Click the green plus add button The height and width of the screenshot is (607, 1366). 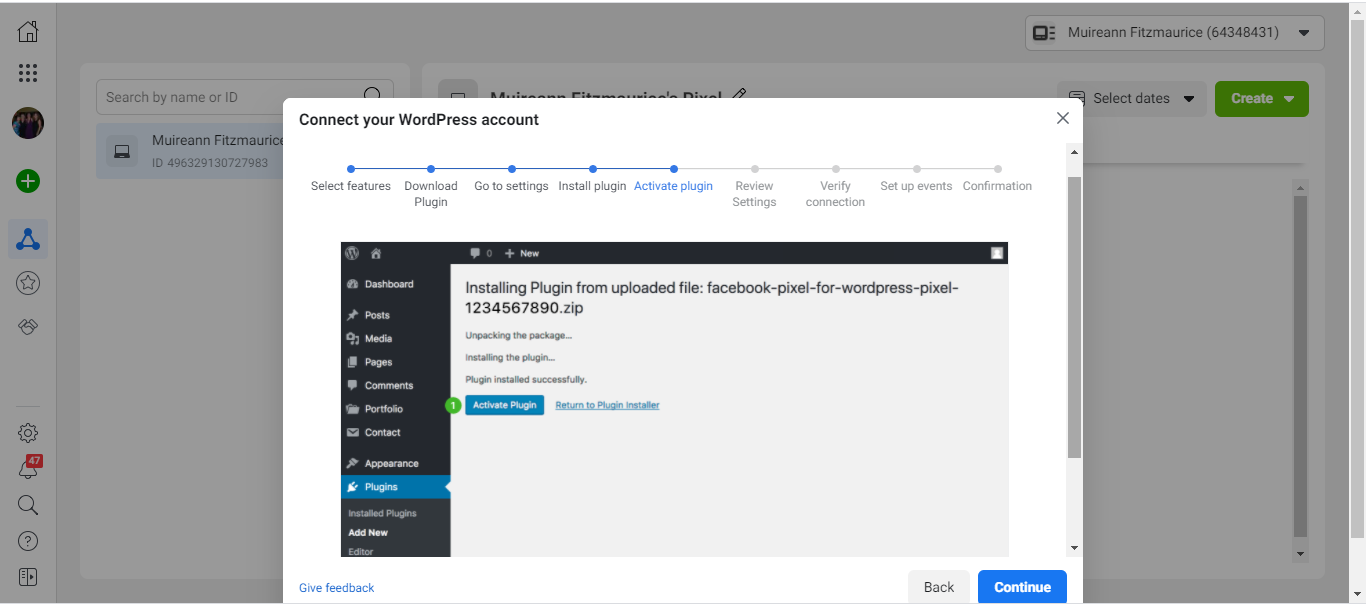click(x=28, y=181)
